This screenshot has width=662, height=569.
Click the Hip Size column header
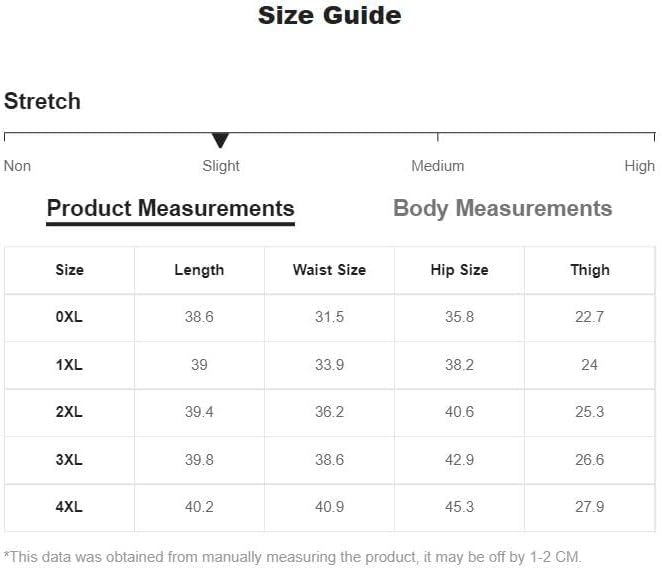point(459,270)
